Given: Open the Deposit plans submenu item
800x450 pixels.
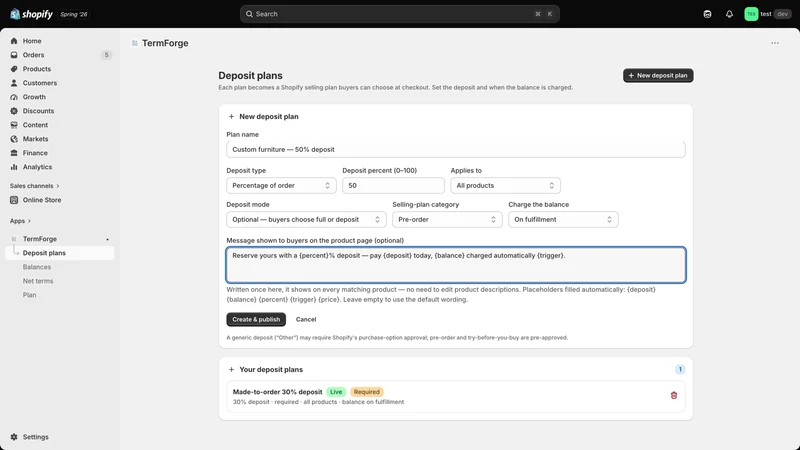Looking at the screenshot, I should pos(60,253).
